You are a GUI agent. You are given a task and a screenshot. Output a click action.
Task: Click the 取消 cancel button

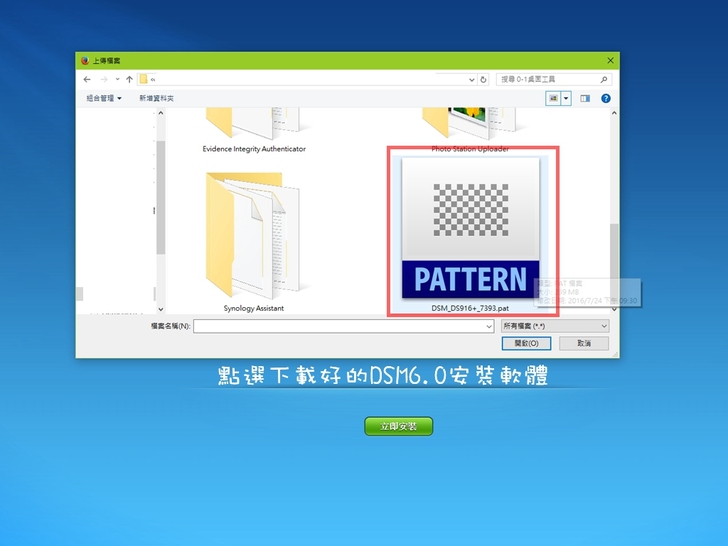(x=584, y=344)
